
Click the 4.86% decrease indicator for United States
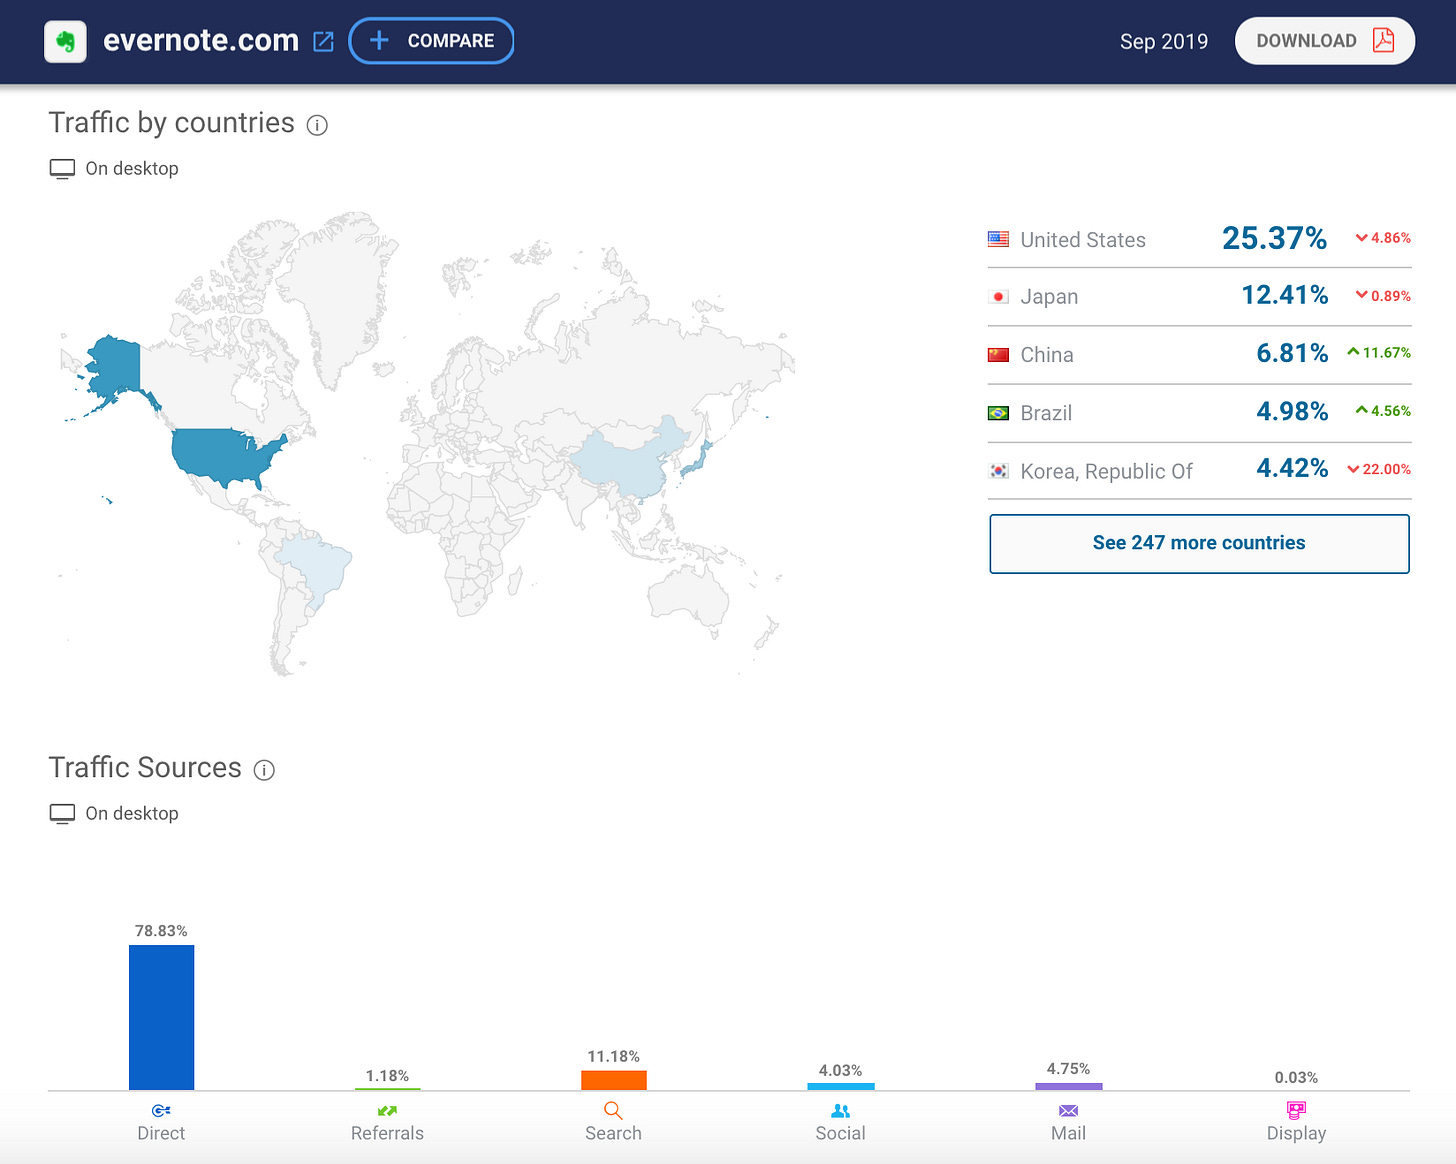click(x=1383, y=238)
